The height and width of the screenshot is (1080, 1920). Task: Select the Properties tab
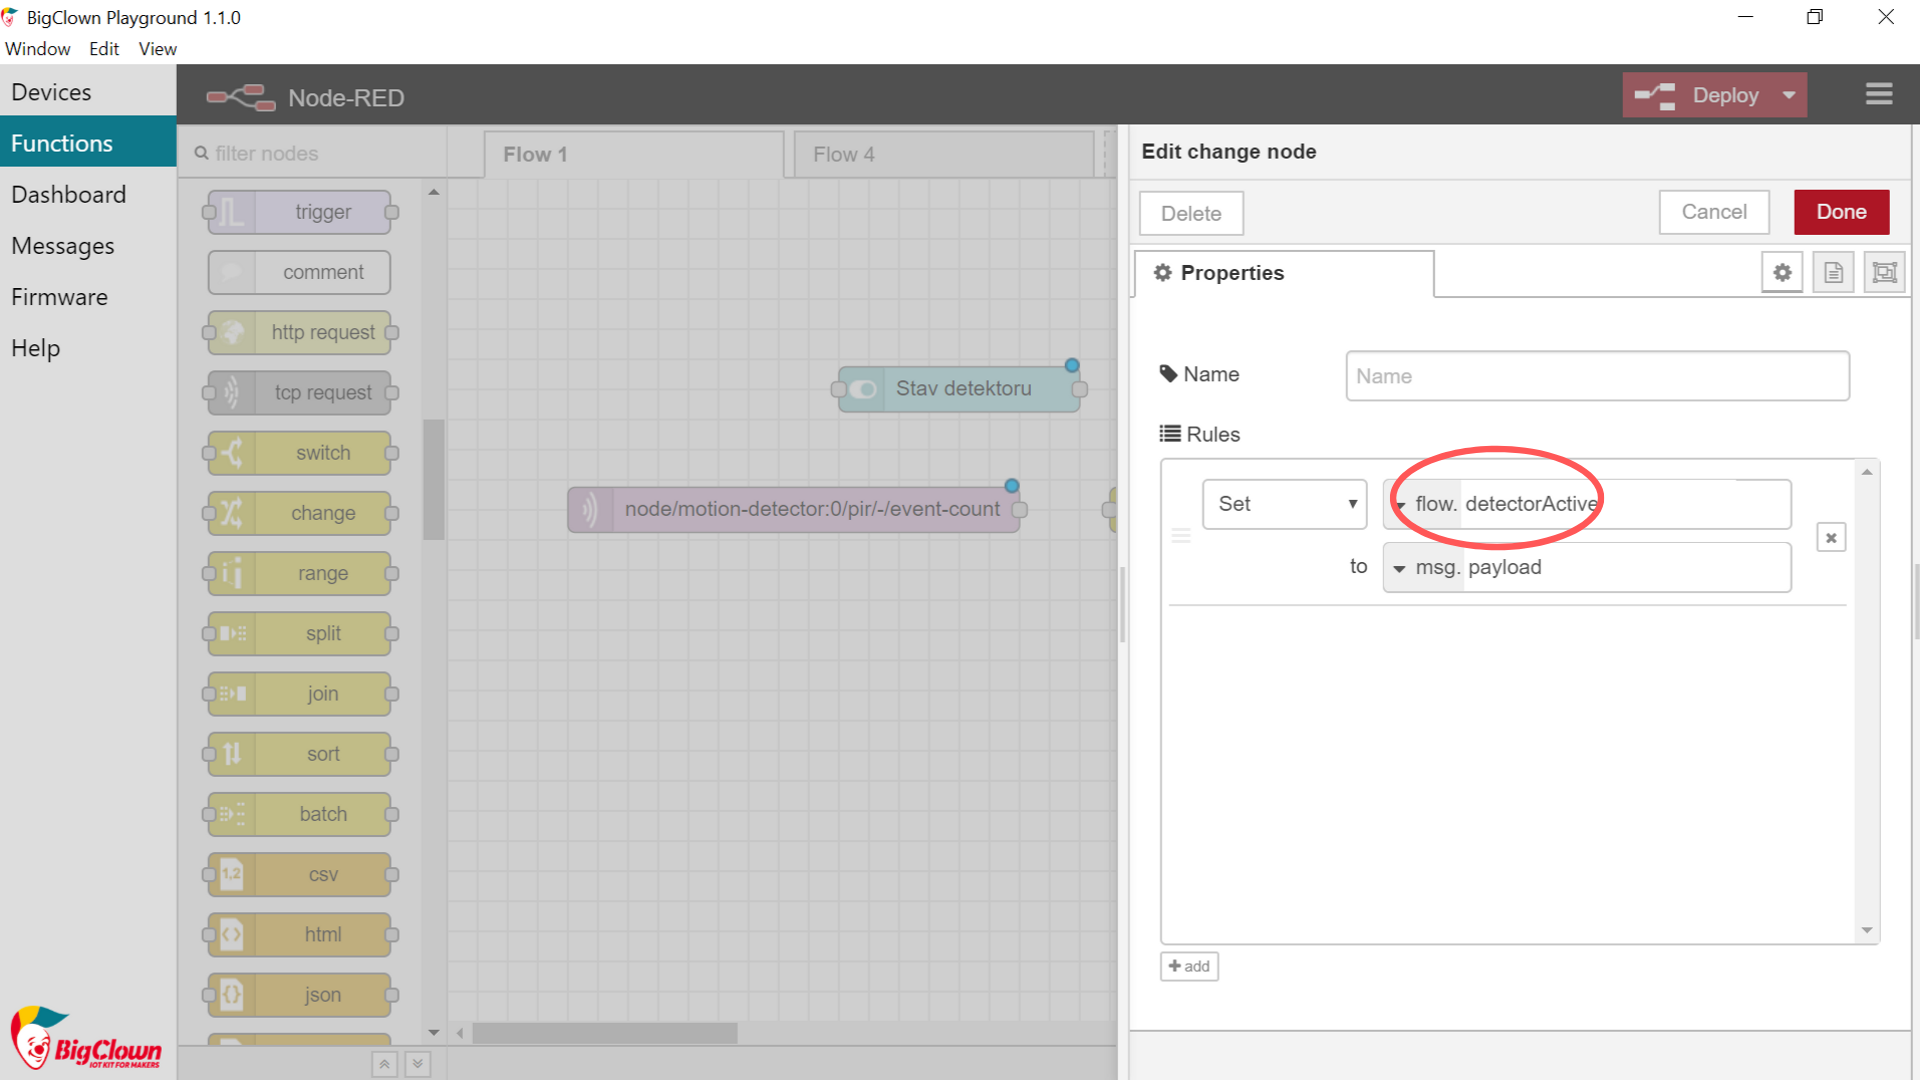[1284, 273]
